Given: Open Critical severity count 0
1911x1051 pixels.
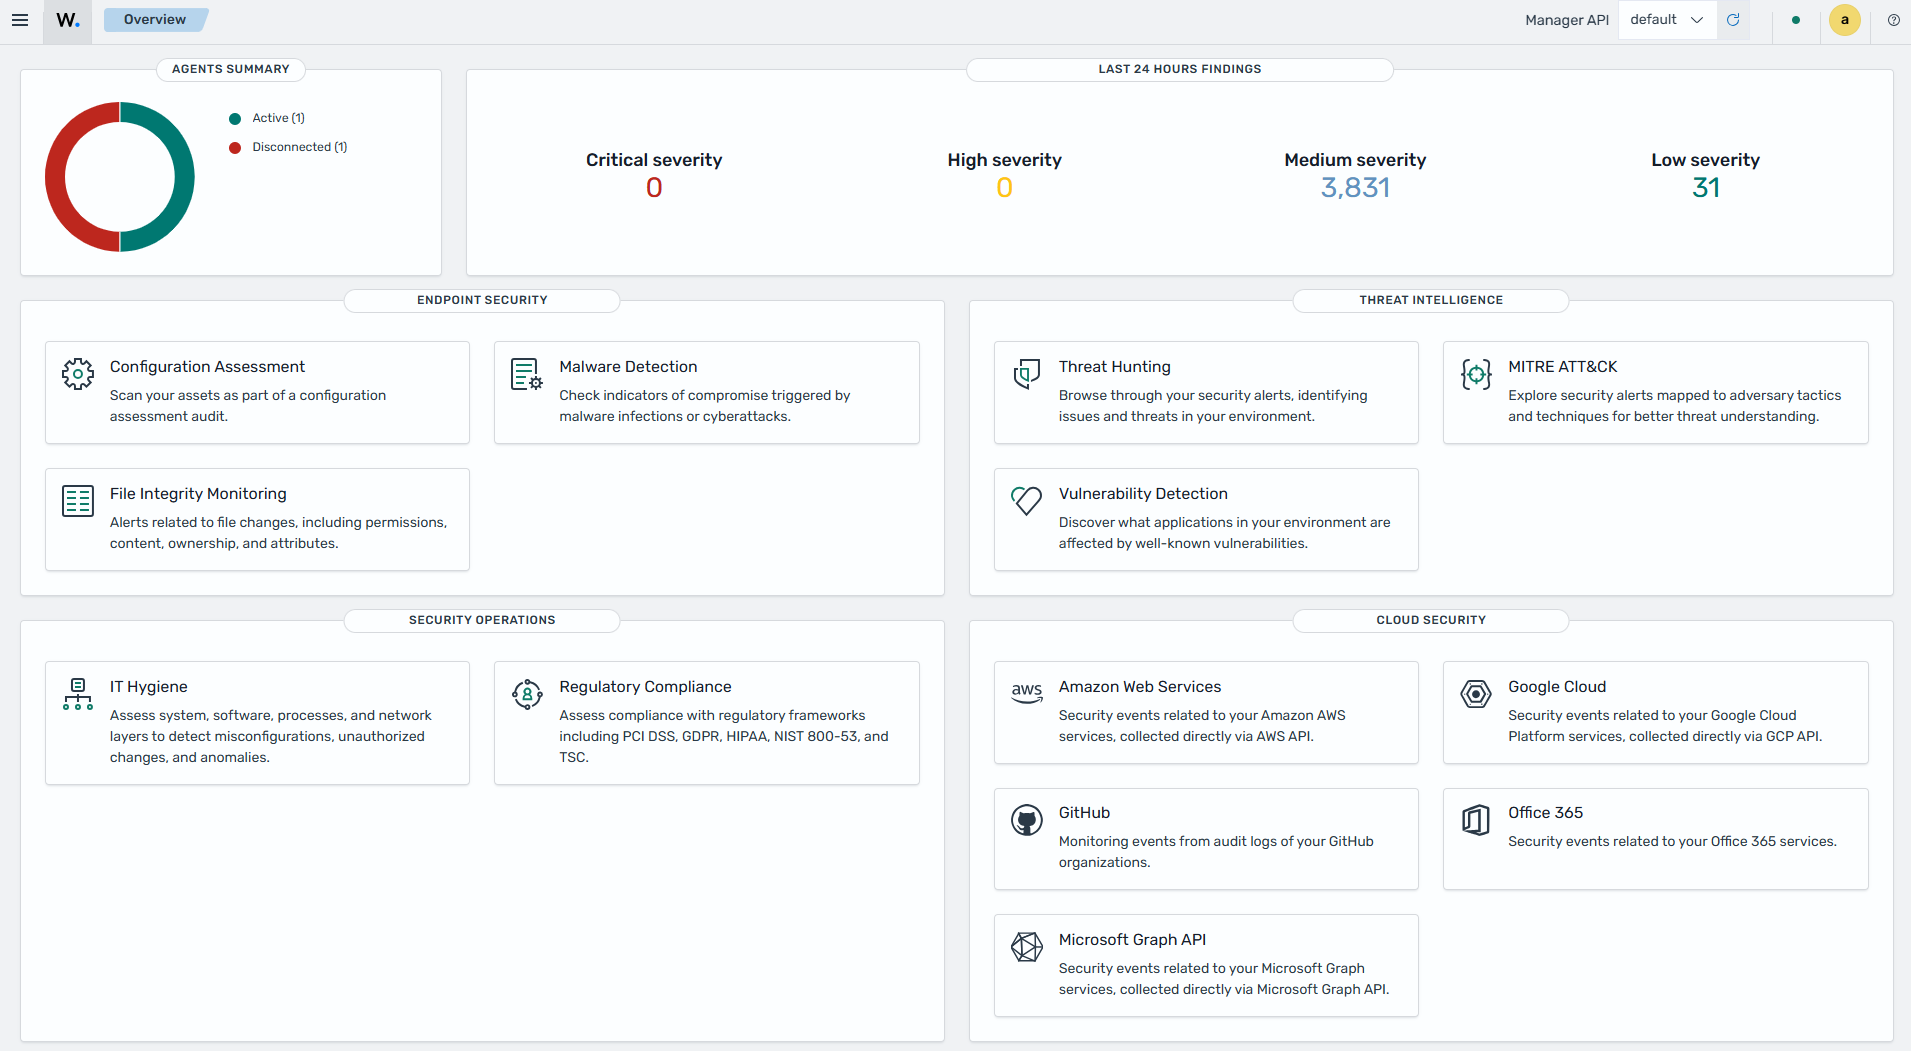Looking at the screenshot, I should [654, 188].
